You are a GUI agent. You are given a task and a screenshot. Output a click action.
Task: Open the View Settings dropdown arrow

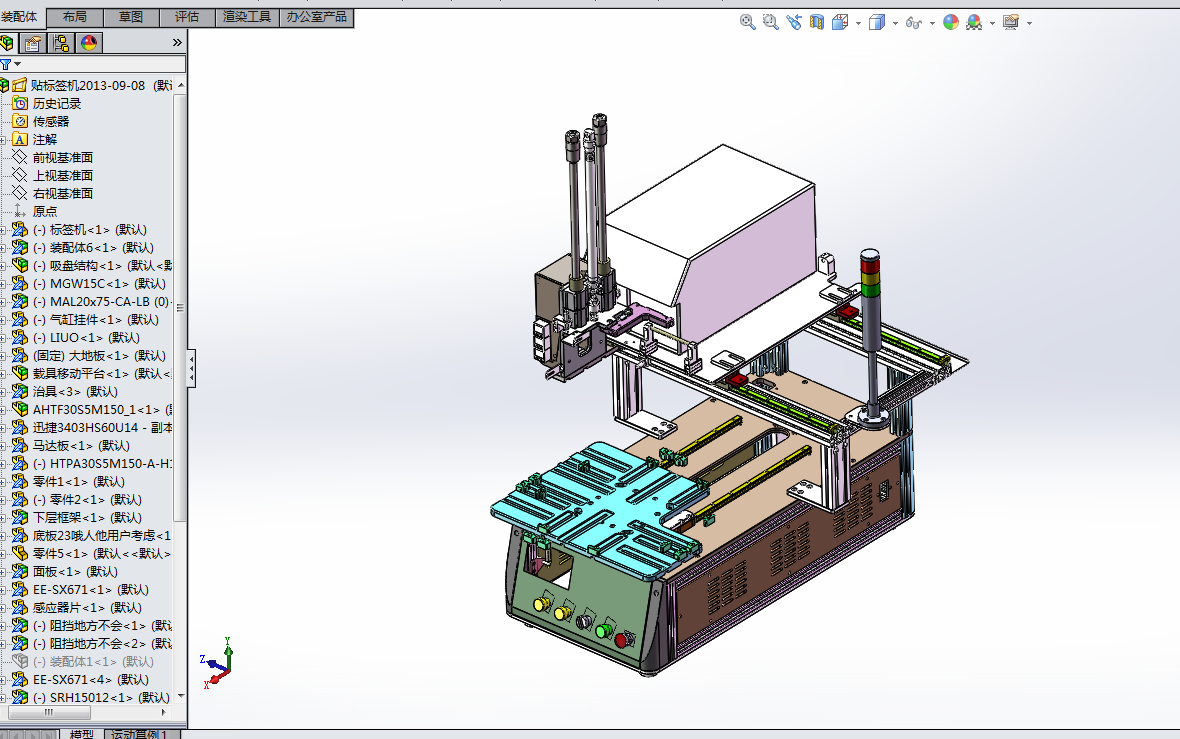(x=1029, y=23)
